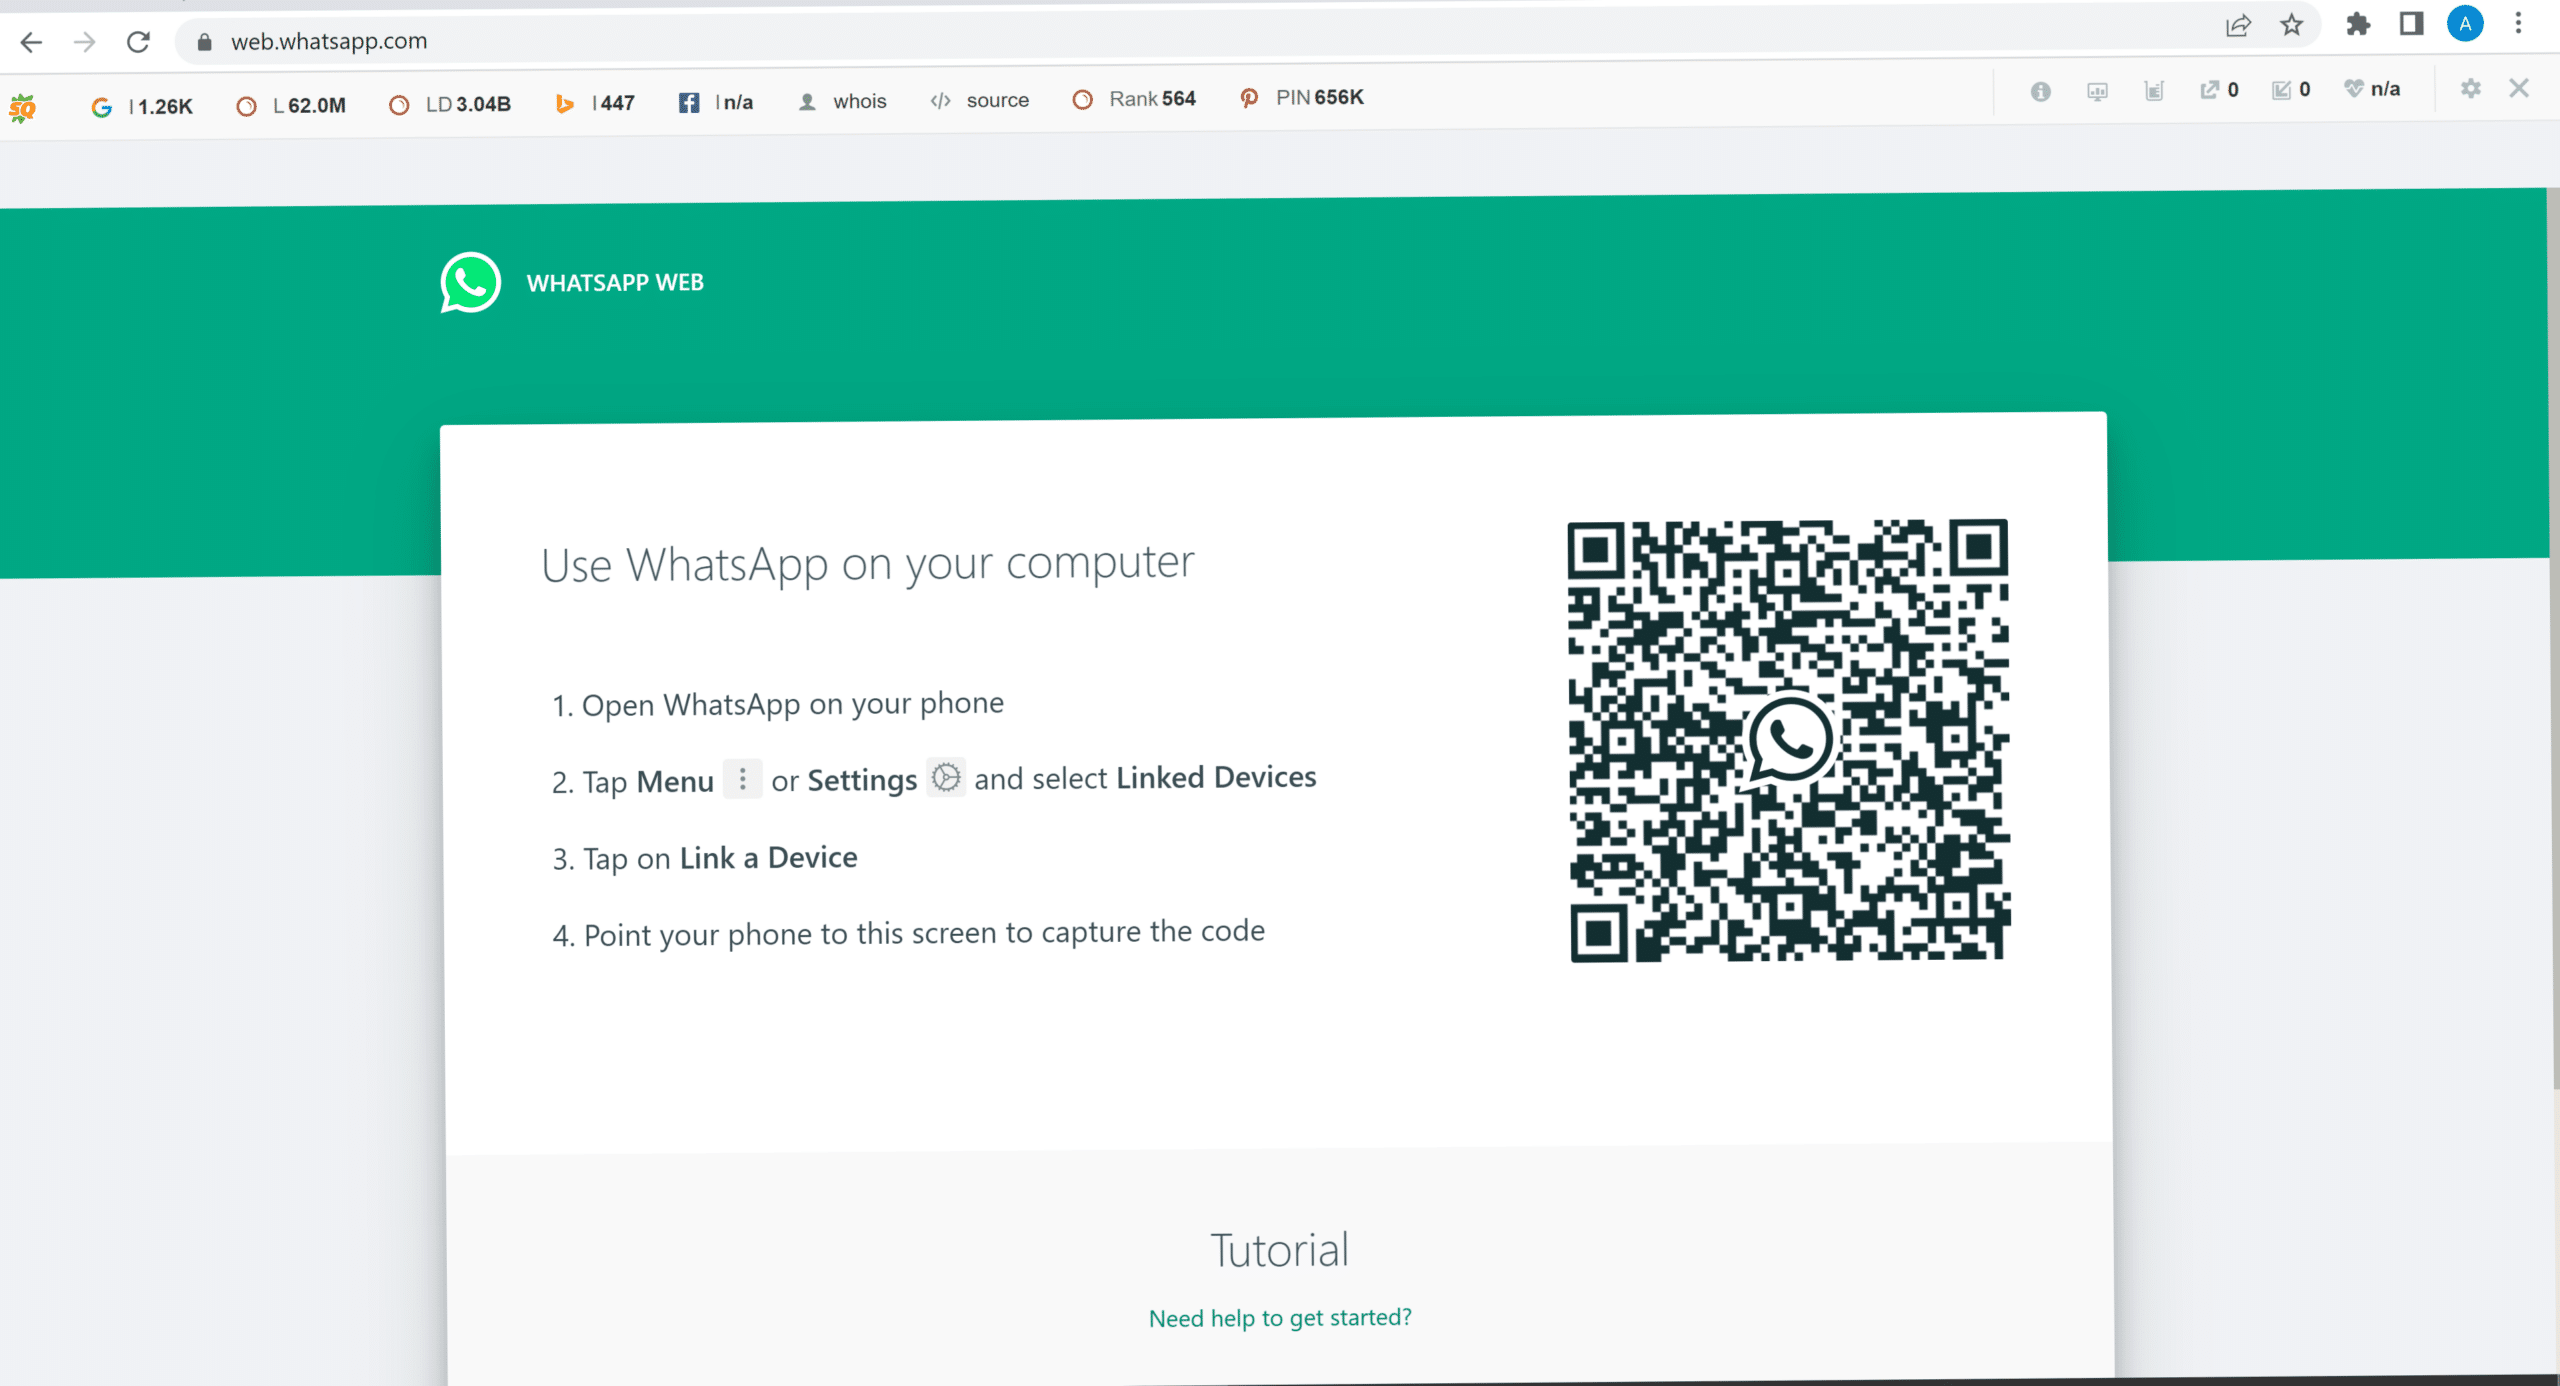
Task: Open Chrome's three-dot menu
Action: tap(2519, 24)
